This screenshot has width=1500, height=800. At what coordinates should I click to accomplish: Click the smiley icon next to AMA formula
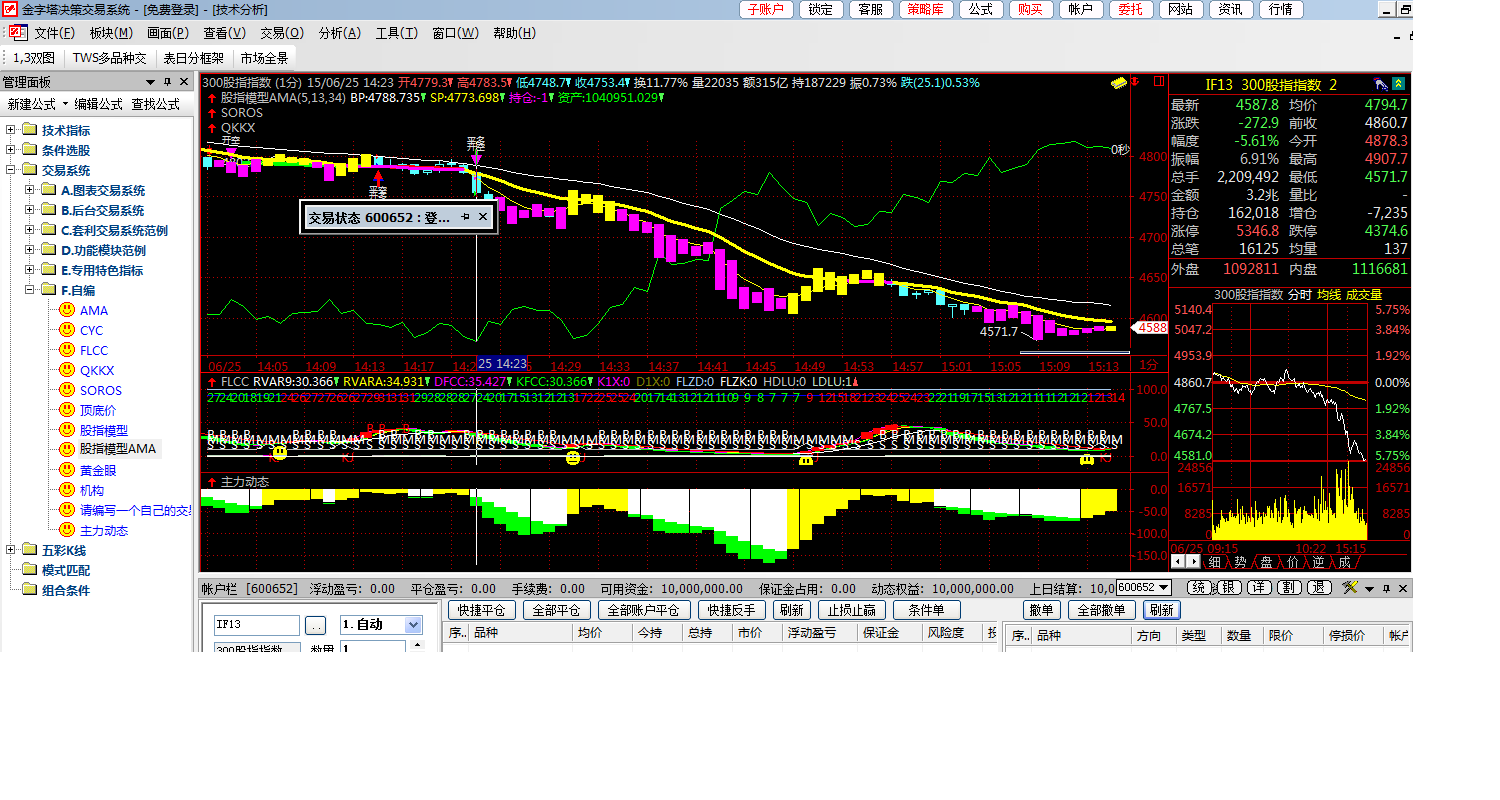click(x=67, y=310)
